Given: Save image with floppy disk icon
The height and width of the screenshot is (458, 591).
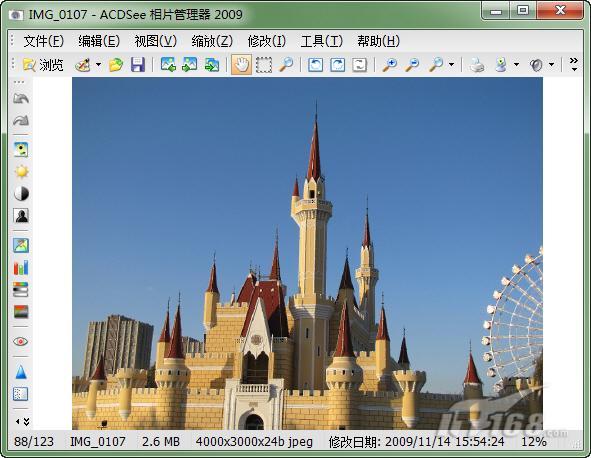Looking at the screenshot, I should coord(138,65).
